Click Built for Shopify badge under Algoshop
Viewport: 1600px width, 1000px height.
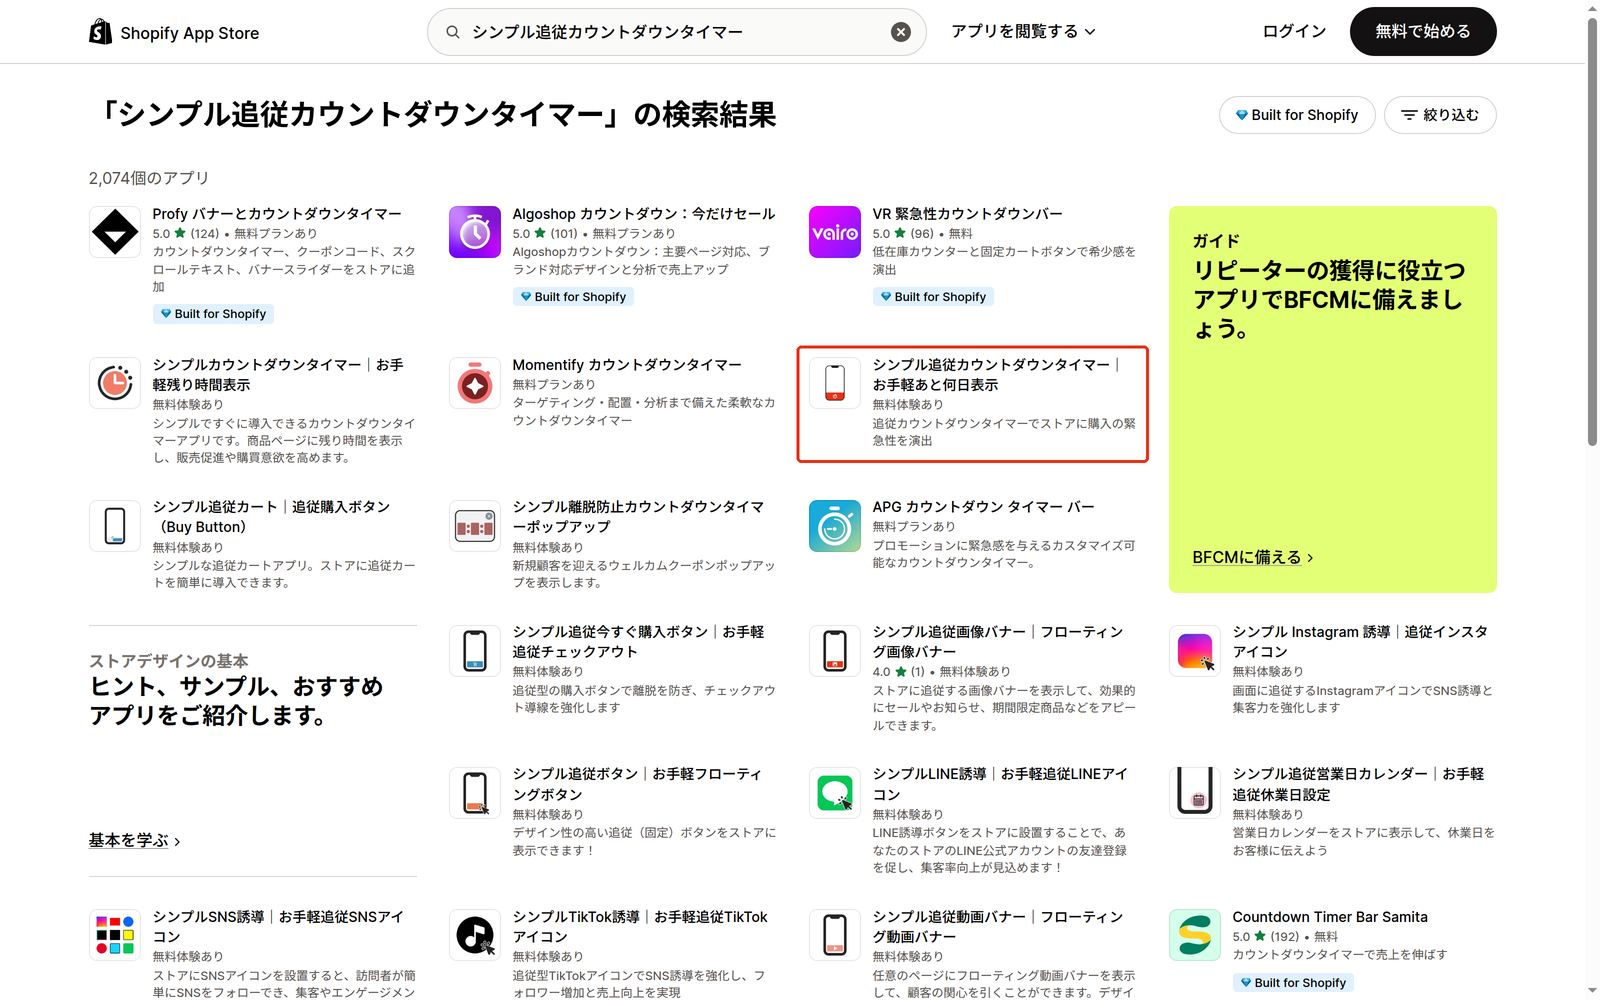[573, 297]
